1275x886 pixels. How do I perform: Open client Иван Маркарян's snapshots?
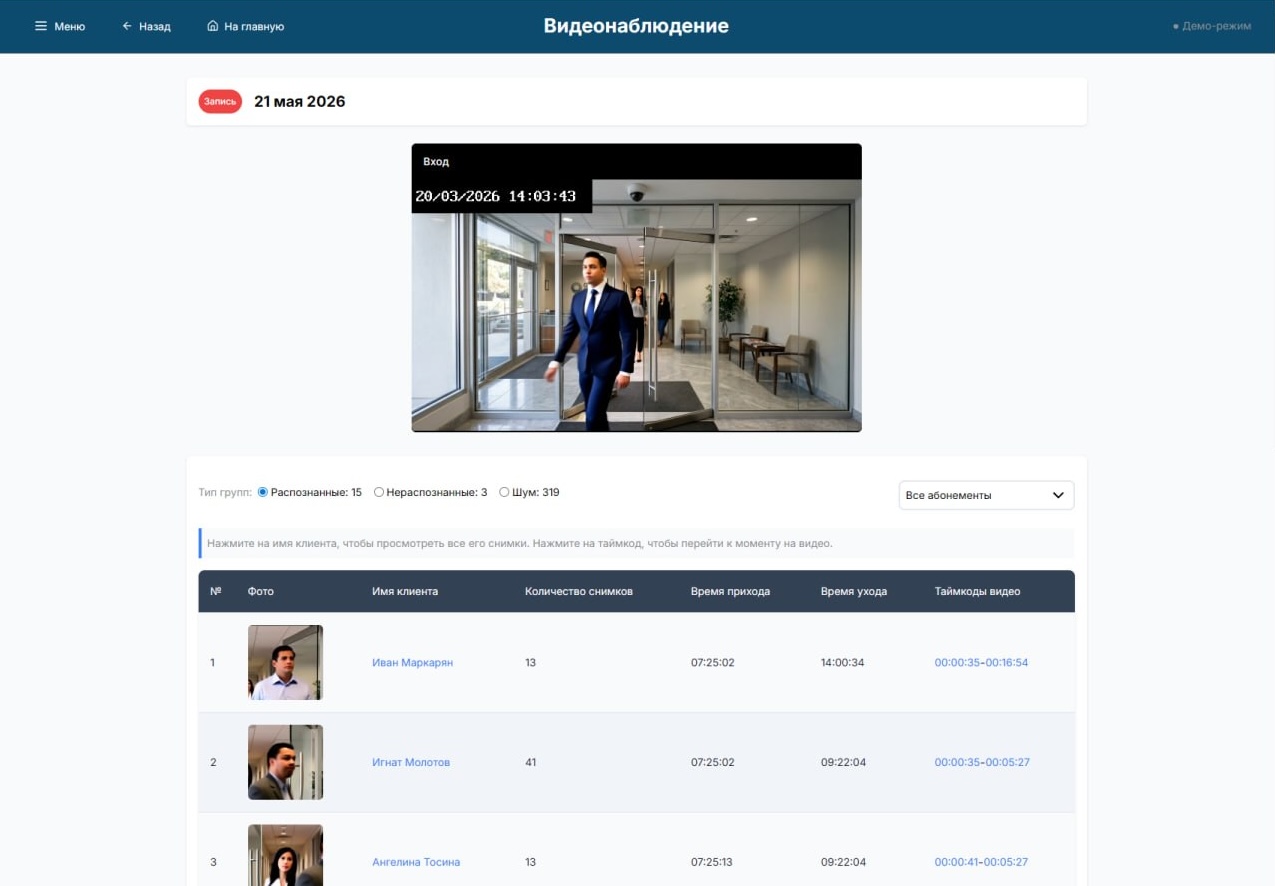(412, 662)
